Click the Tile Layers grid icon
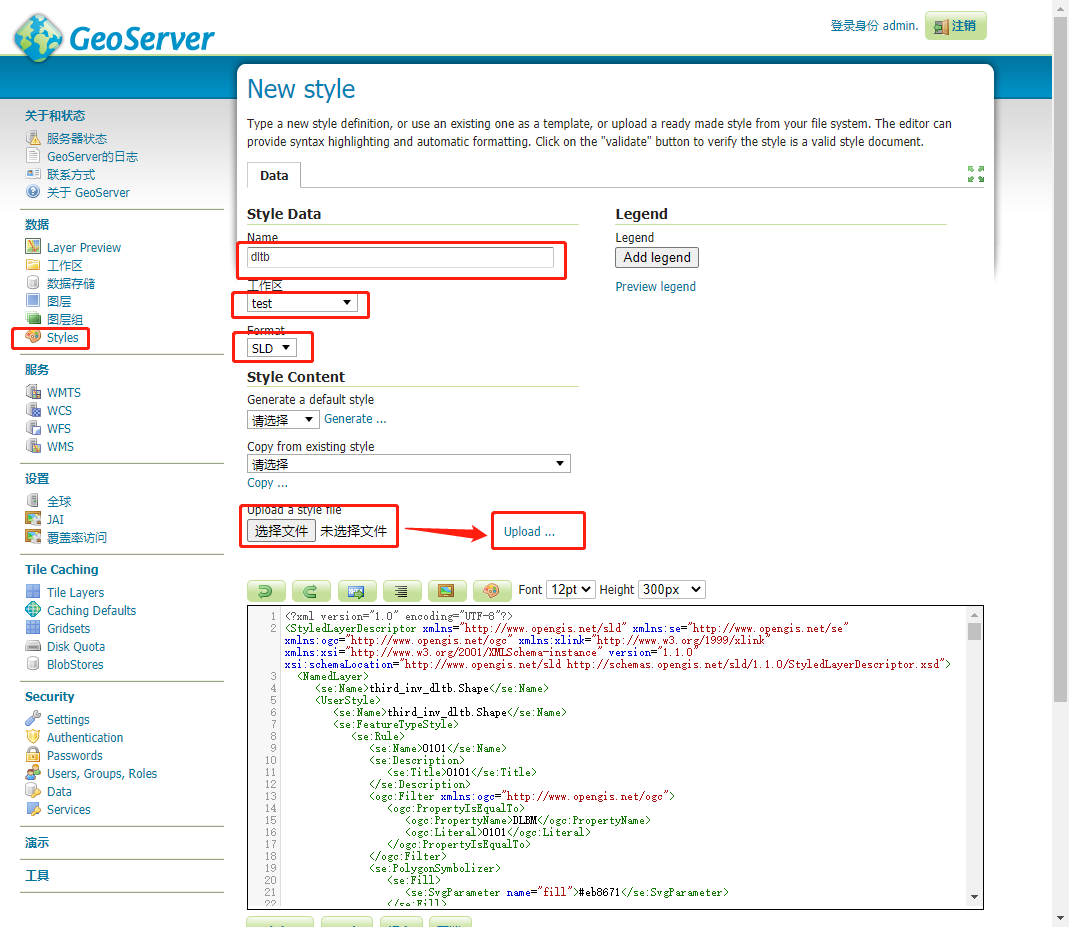1069x927 pixels. [x=33, y=591]
